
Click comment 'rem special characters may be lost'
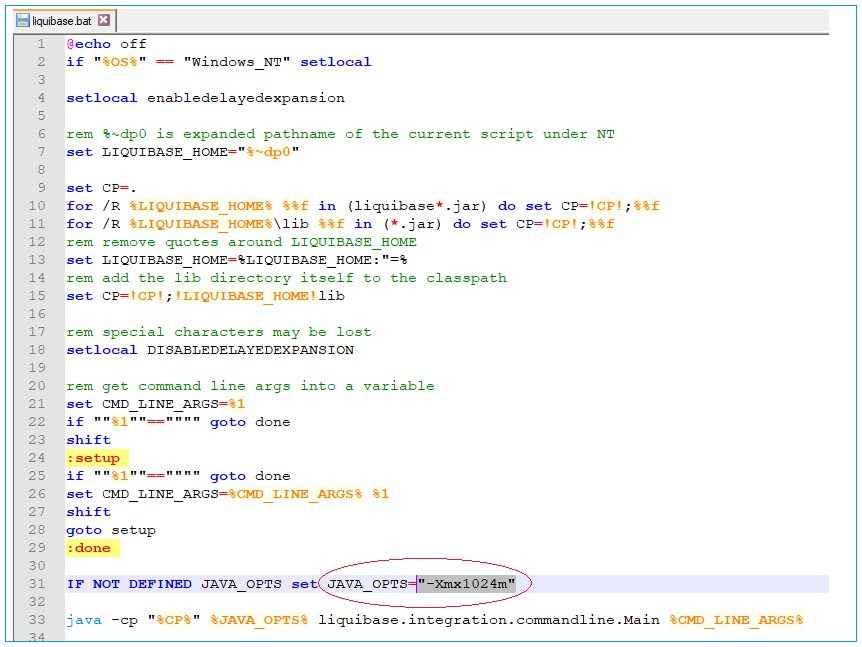[x=219, y=332]
